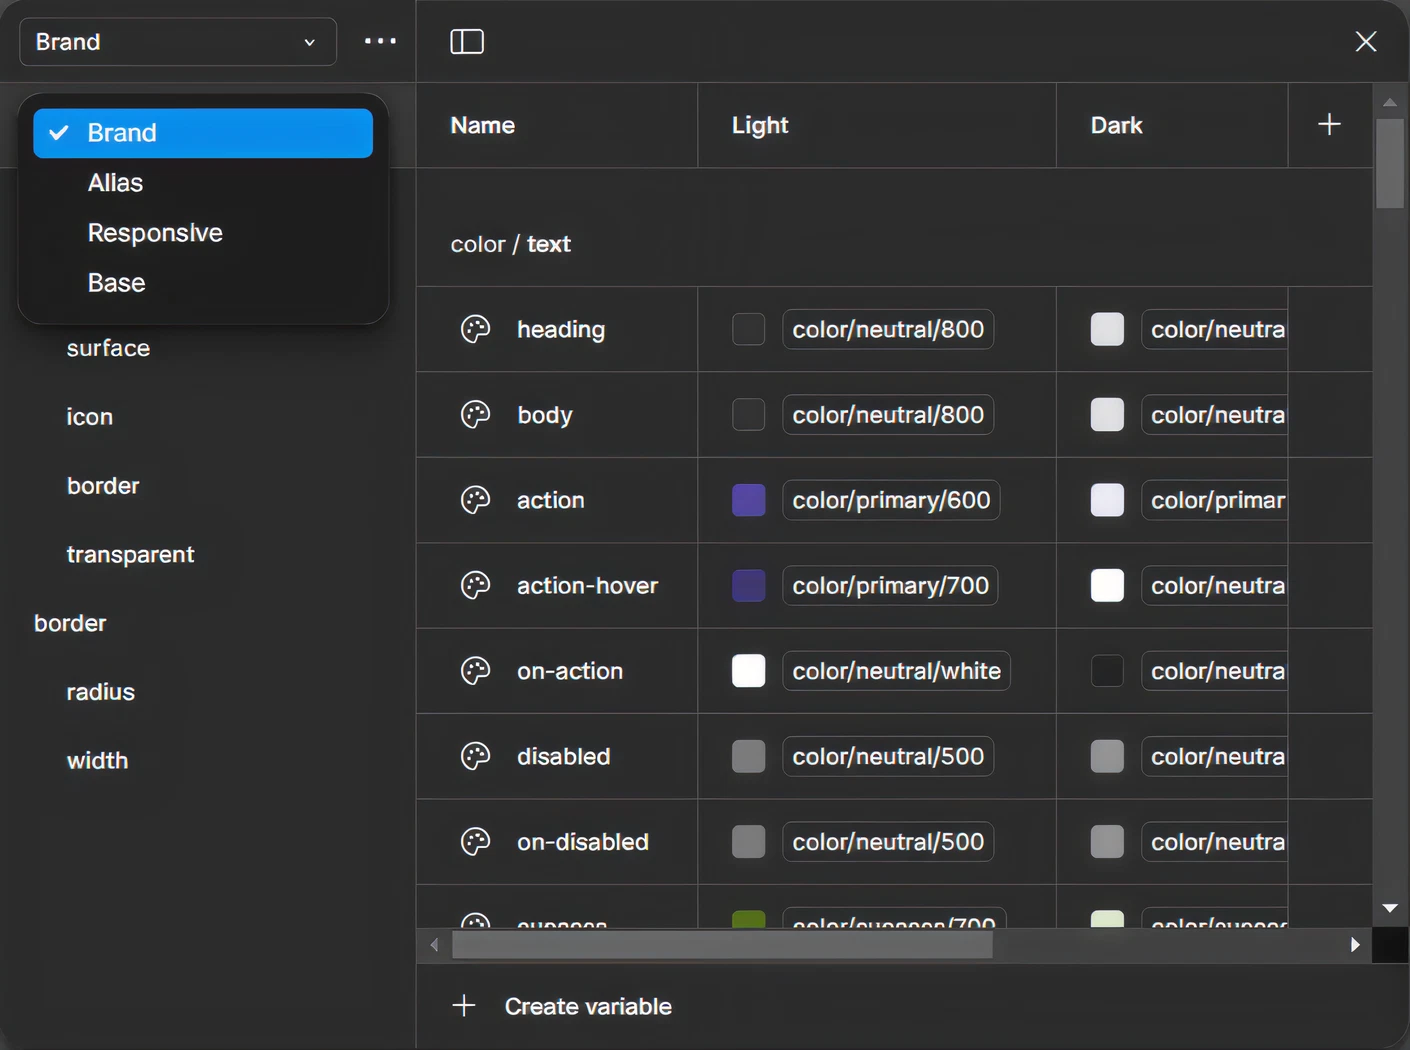Open the three-dot collection options menu
Image resolution: width=1410 pixels, height=1050 pixels.
tap(380, 41)
